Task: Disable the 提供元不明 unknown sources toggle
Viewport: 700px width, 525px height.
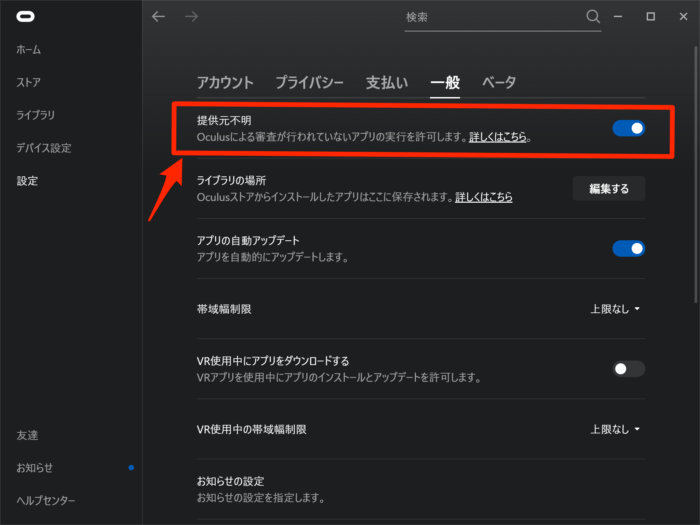Action: click(x=629, y=129)
